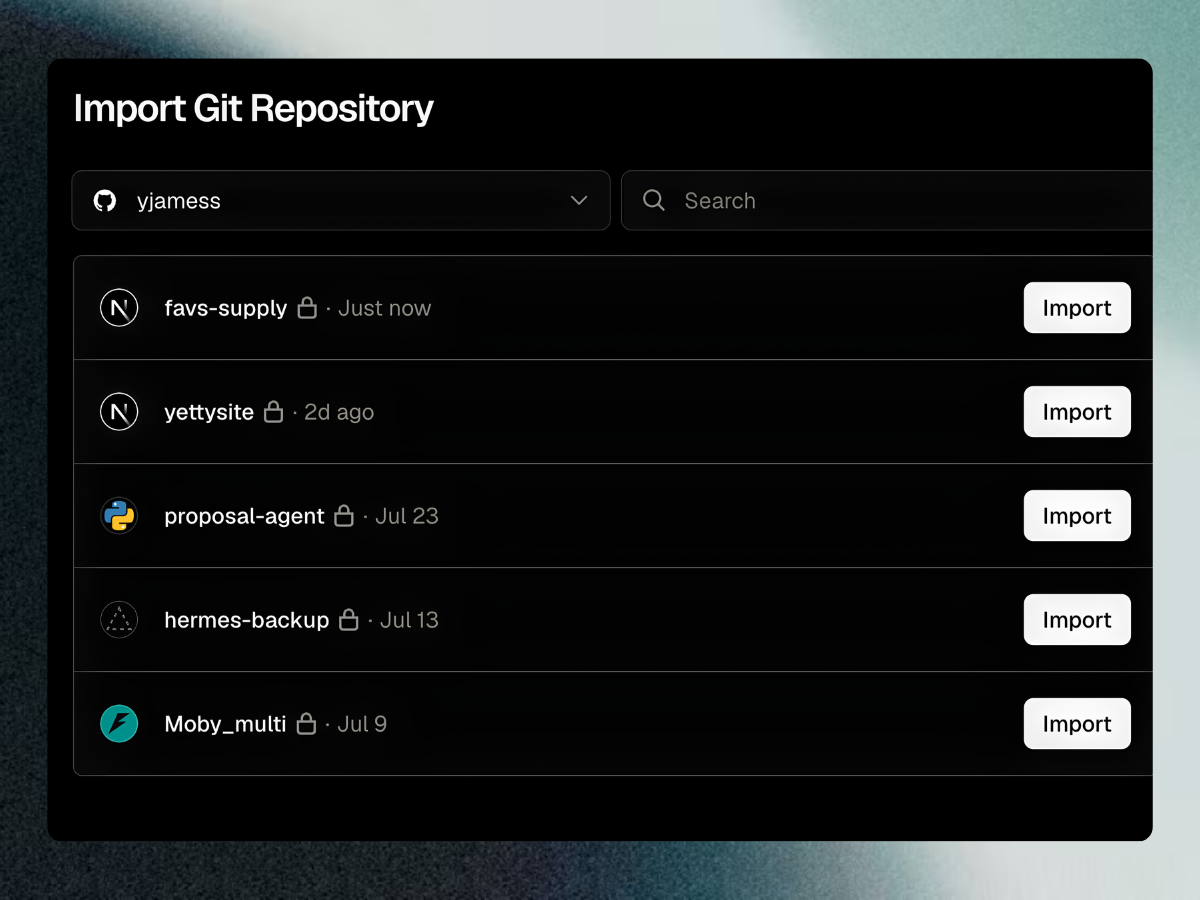This screenshot has height=900, width=1200.
Task: Focus the repository Search field
Action: coord(887,201)
